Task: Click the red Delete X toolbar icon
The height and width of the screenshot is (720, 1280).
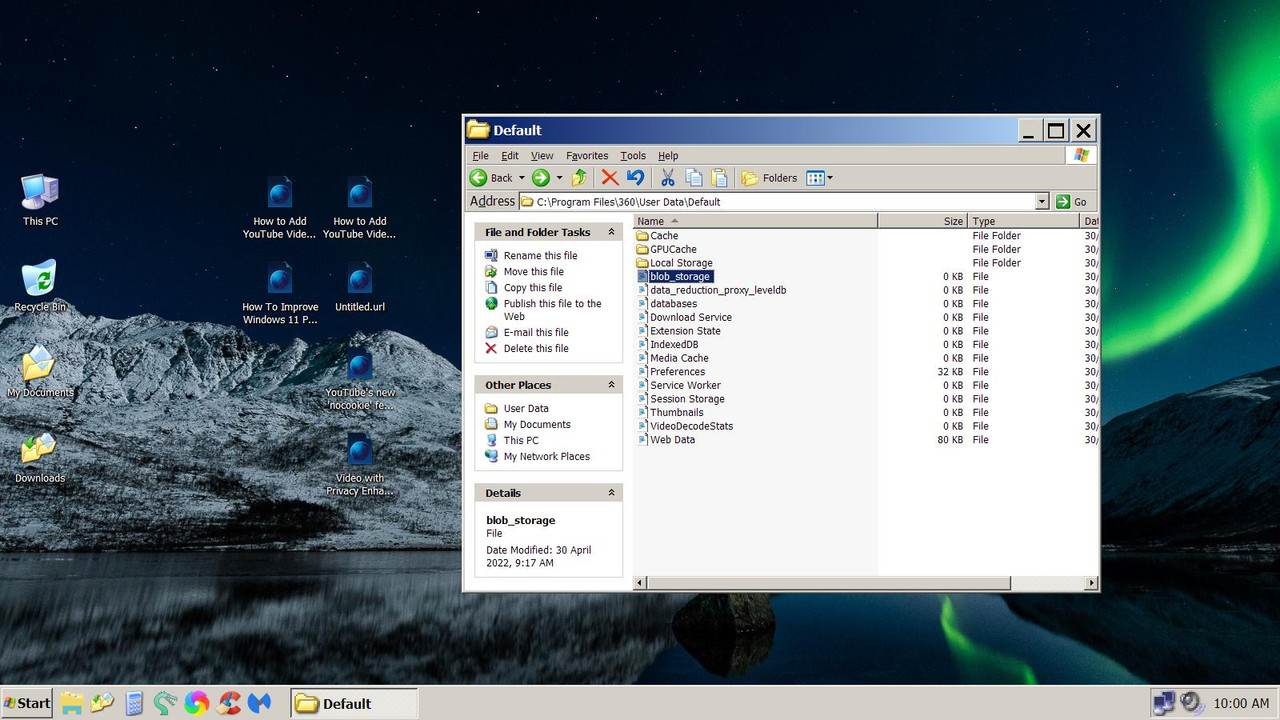Action: (x=610, y=178)
